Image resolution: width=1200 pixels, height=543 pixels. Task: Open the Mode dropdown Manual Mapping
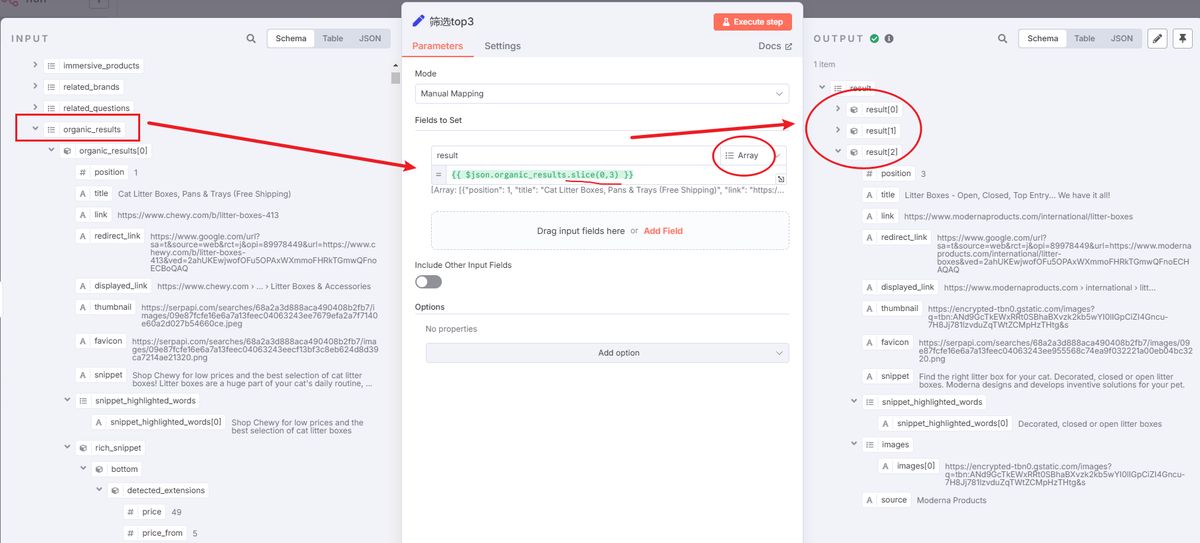(601, 94)
